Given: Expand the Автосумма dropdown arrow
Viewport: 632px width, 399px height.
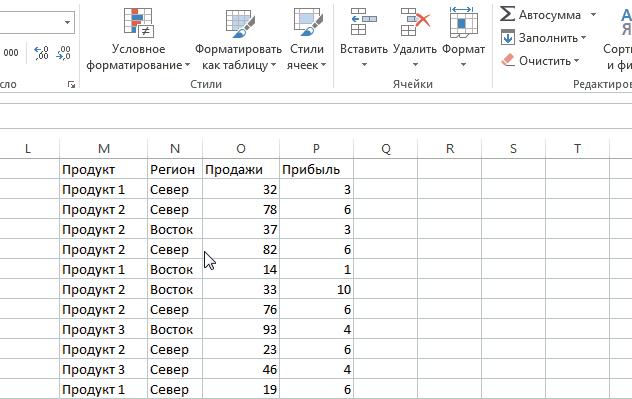Looking at the screenshot, I should click(593, 15).
